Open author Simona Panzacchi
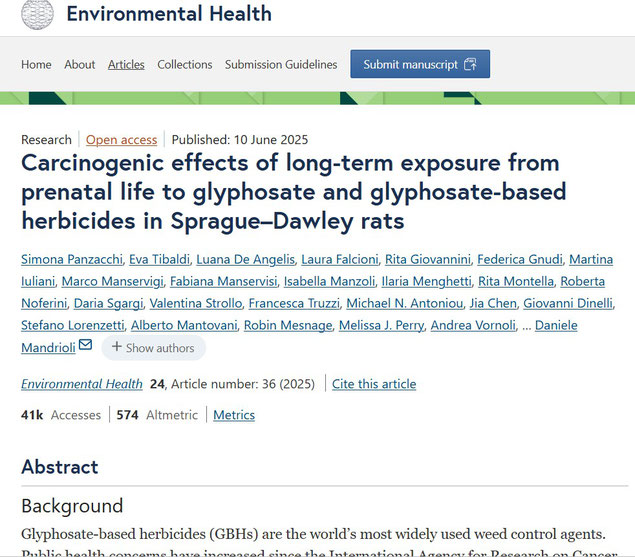 [x=72, y=259]
